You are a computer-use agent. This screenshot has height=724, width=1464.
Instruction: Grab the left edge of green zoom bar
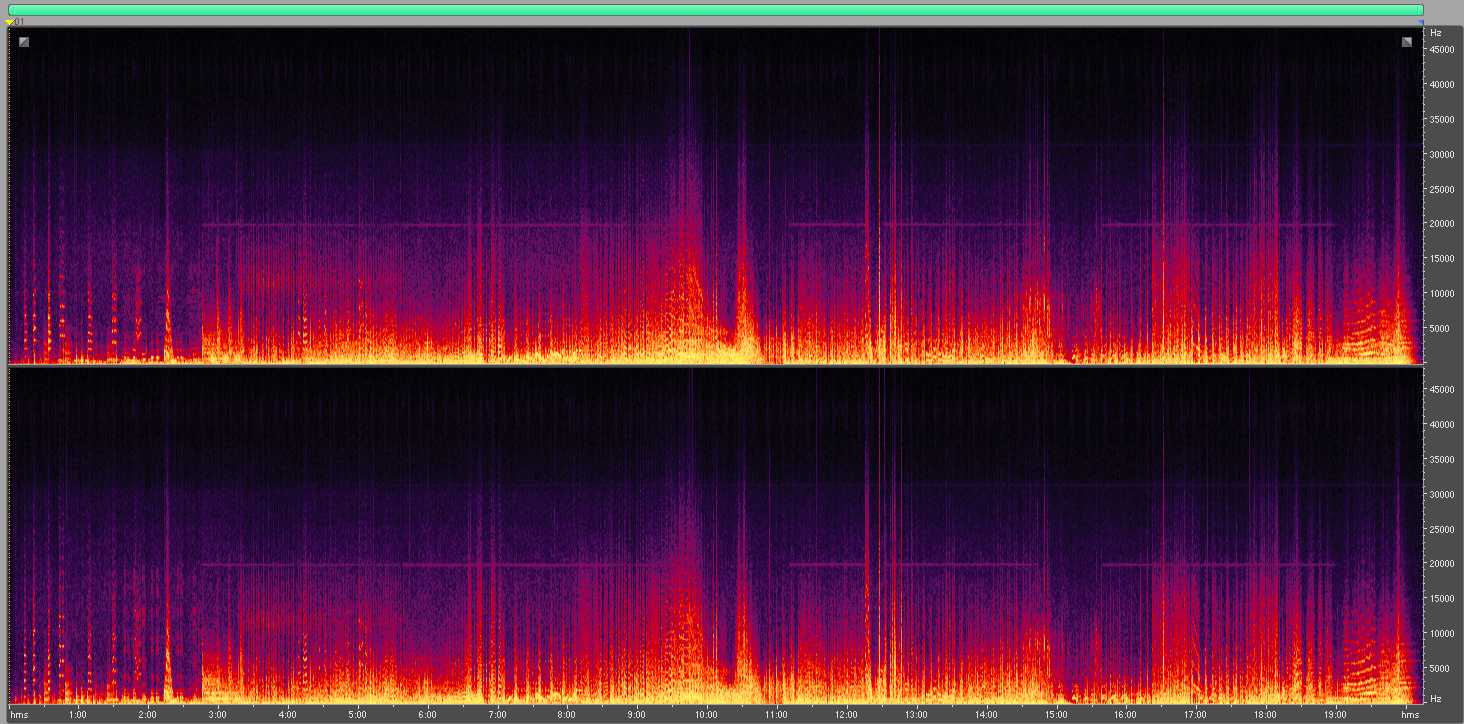coord(10,10)
